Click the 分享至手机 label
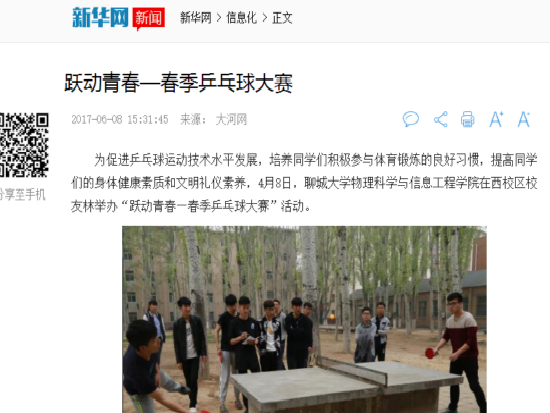This screenshot has width=550, height=413. pos(22,194)
